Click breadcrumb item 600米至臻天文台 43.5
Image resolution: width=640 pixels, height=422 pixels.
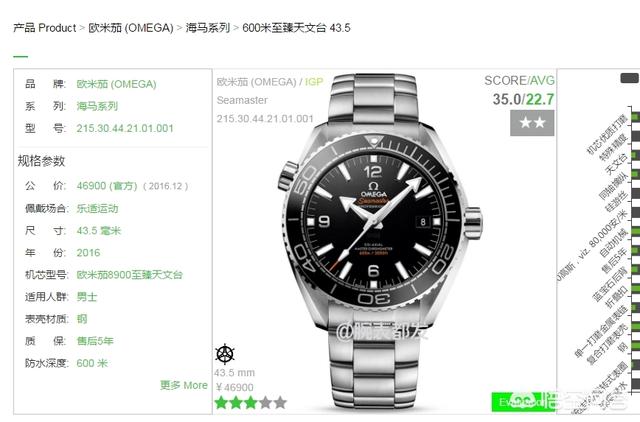click(x=296, y=28)
